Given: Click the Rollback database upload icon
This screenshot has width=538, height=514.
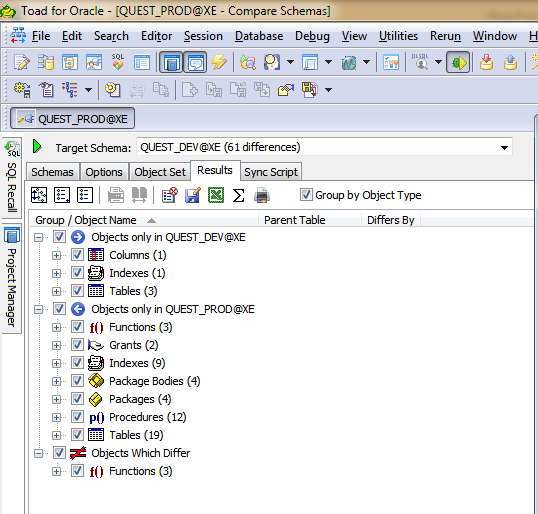Looking at the screenshot, I should (511, 62).
